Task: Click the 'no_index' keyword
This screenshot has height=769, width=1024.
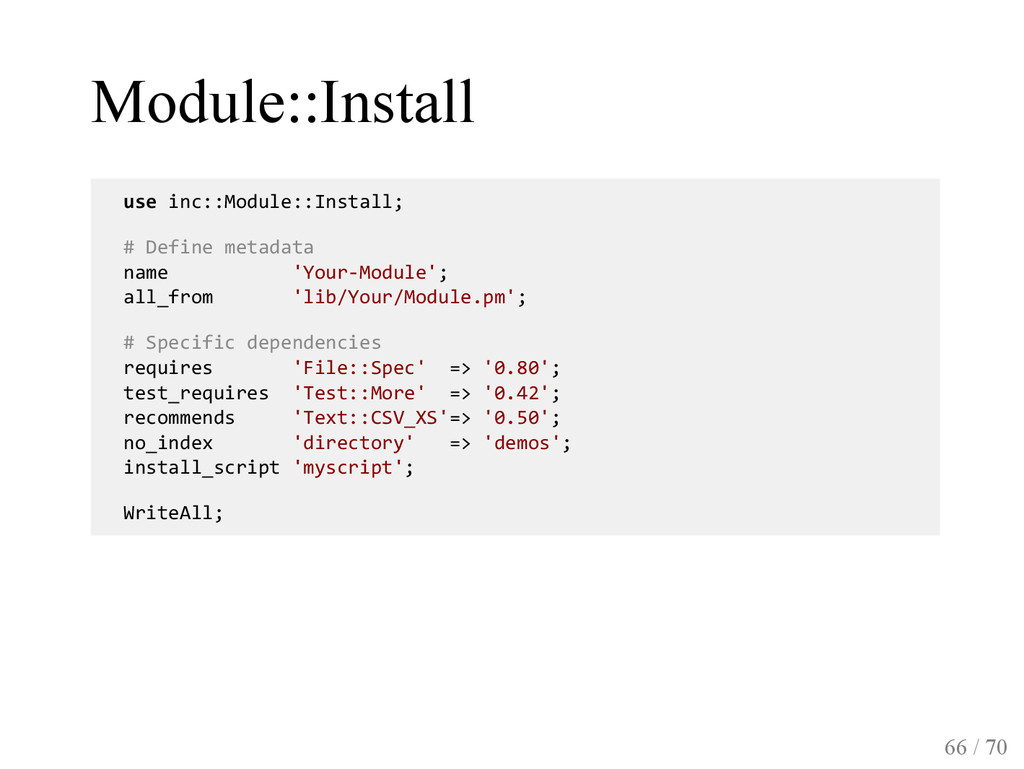Action: 168,443
